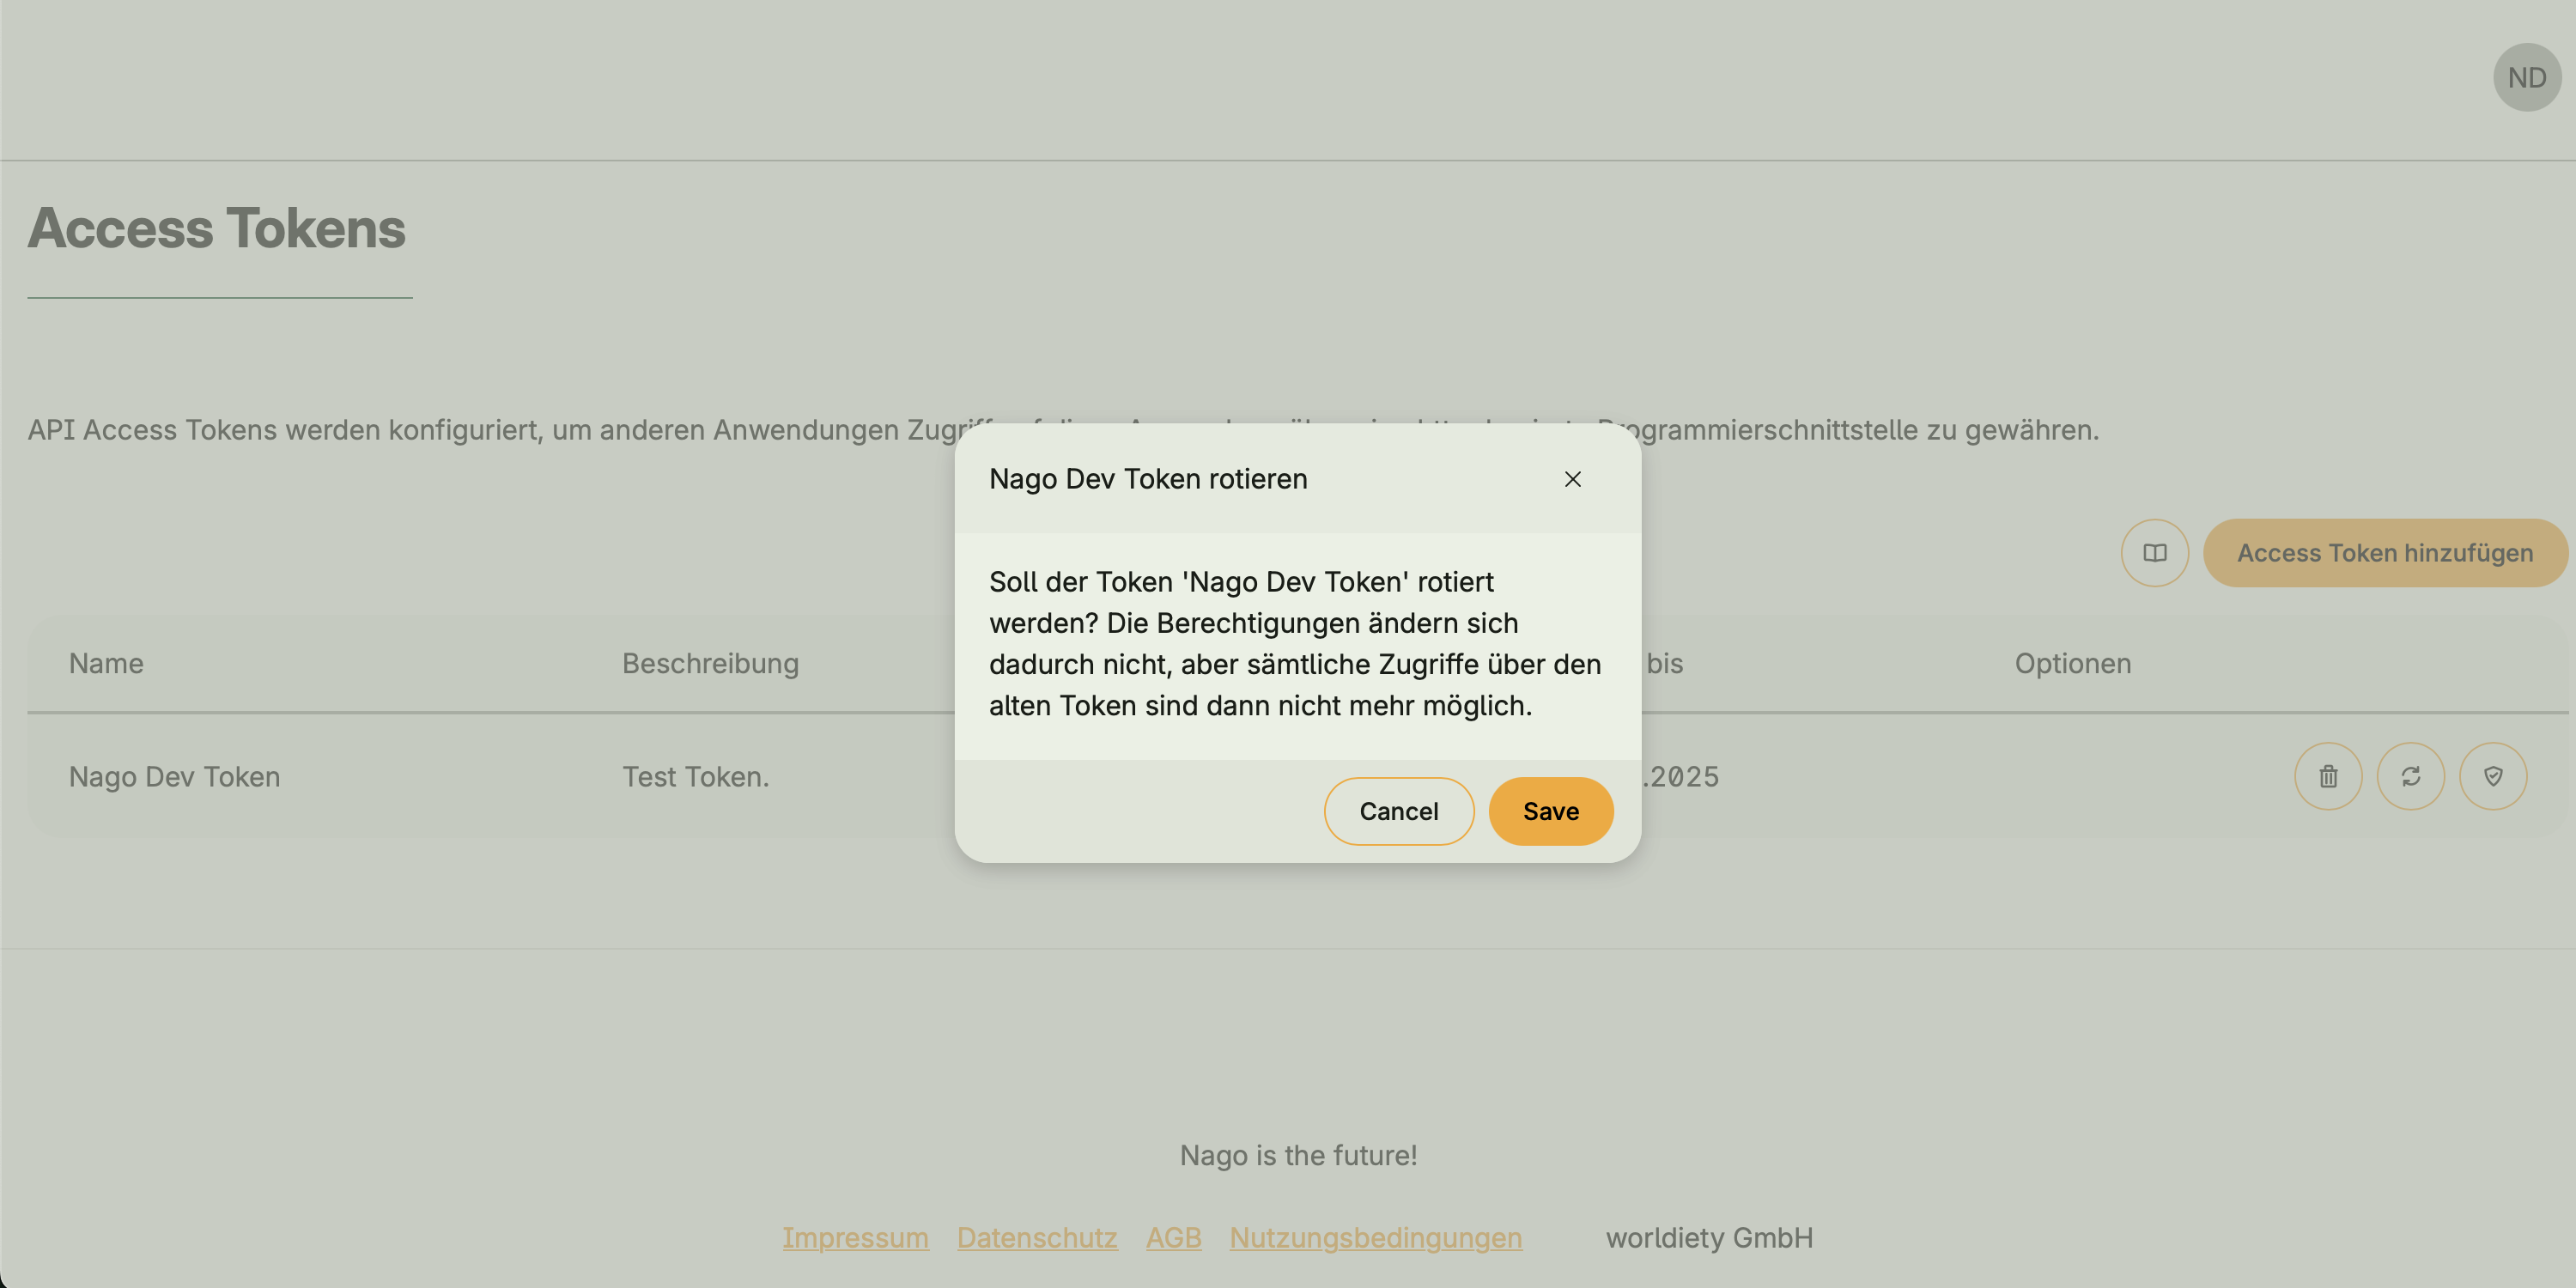Open the Impressum footer link
The image size is (2576, 1288).
click(855, 1237)
